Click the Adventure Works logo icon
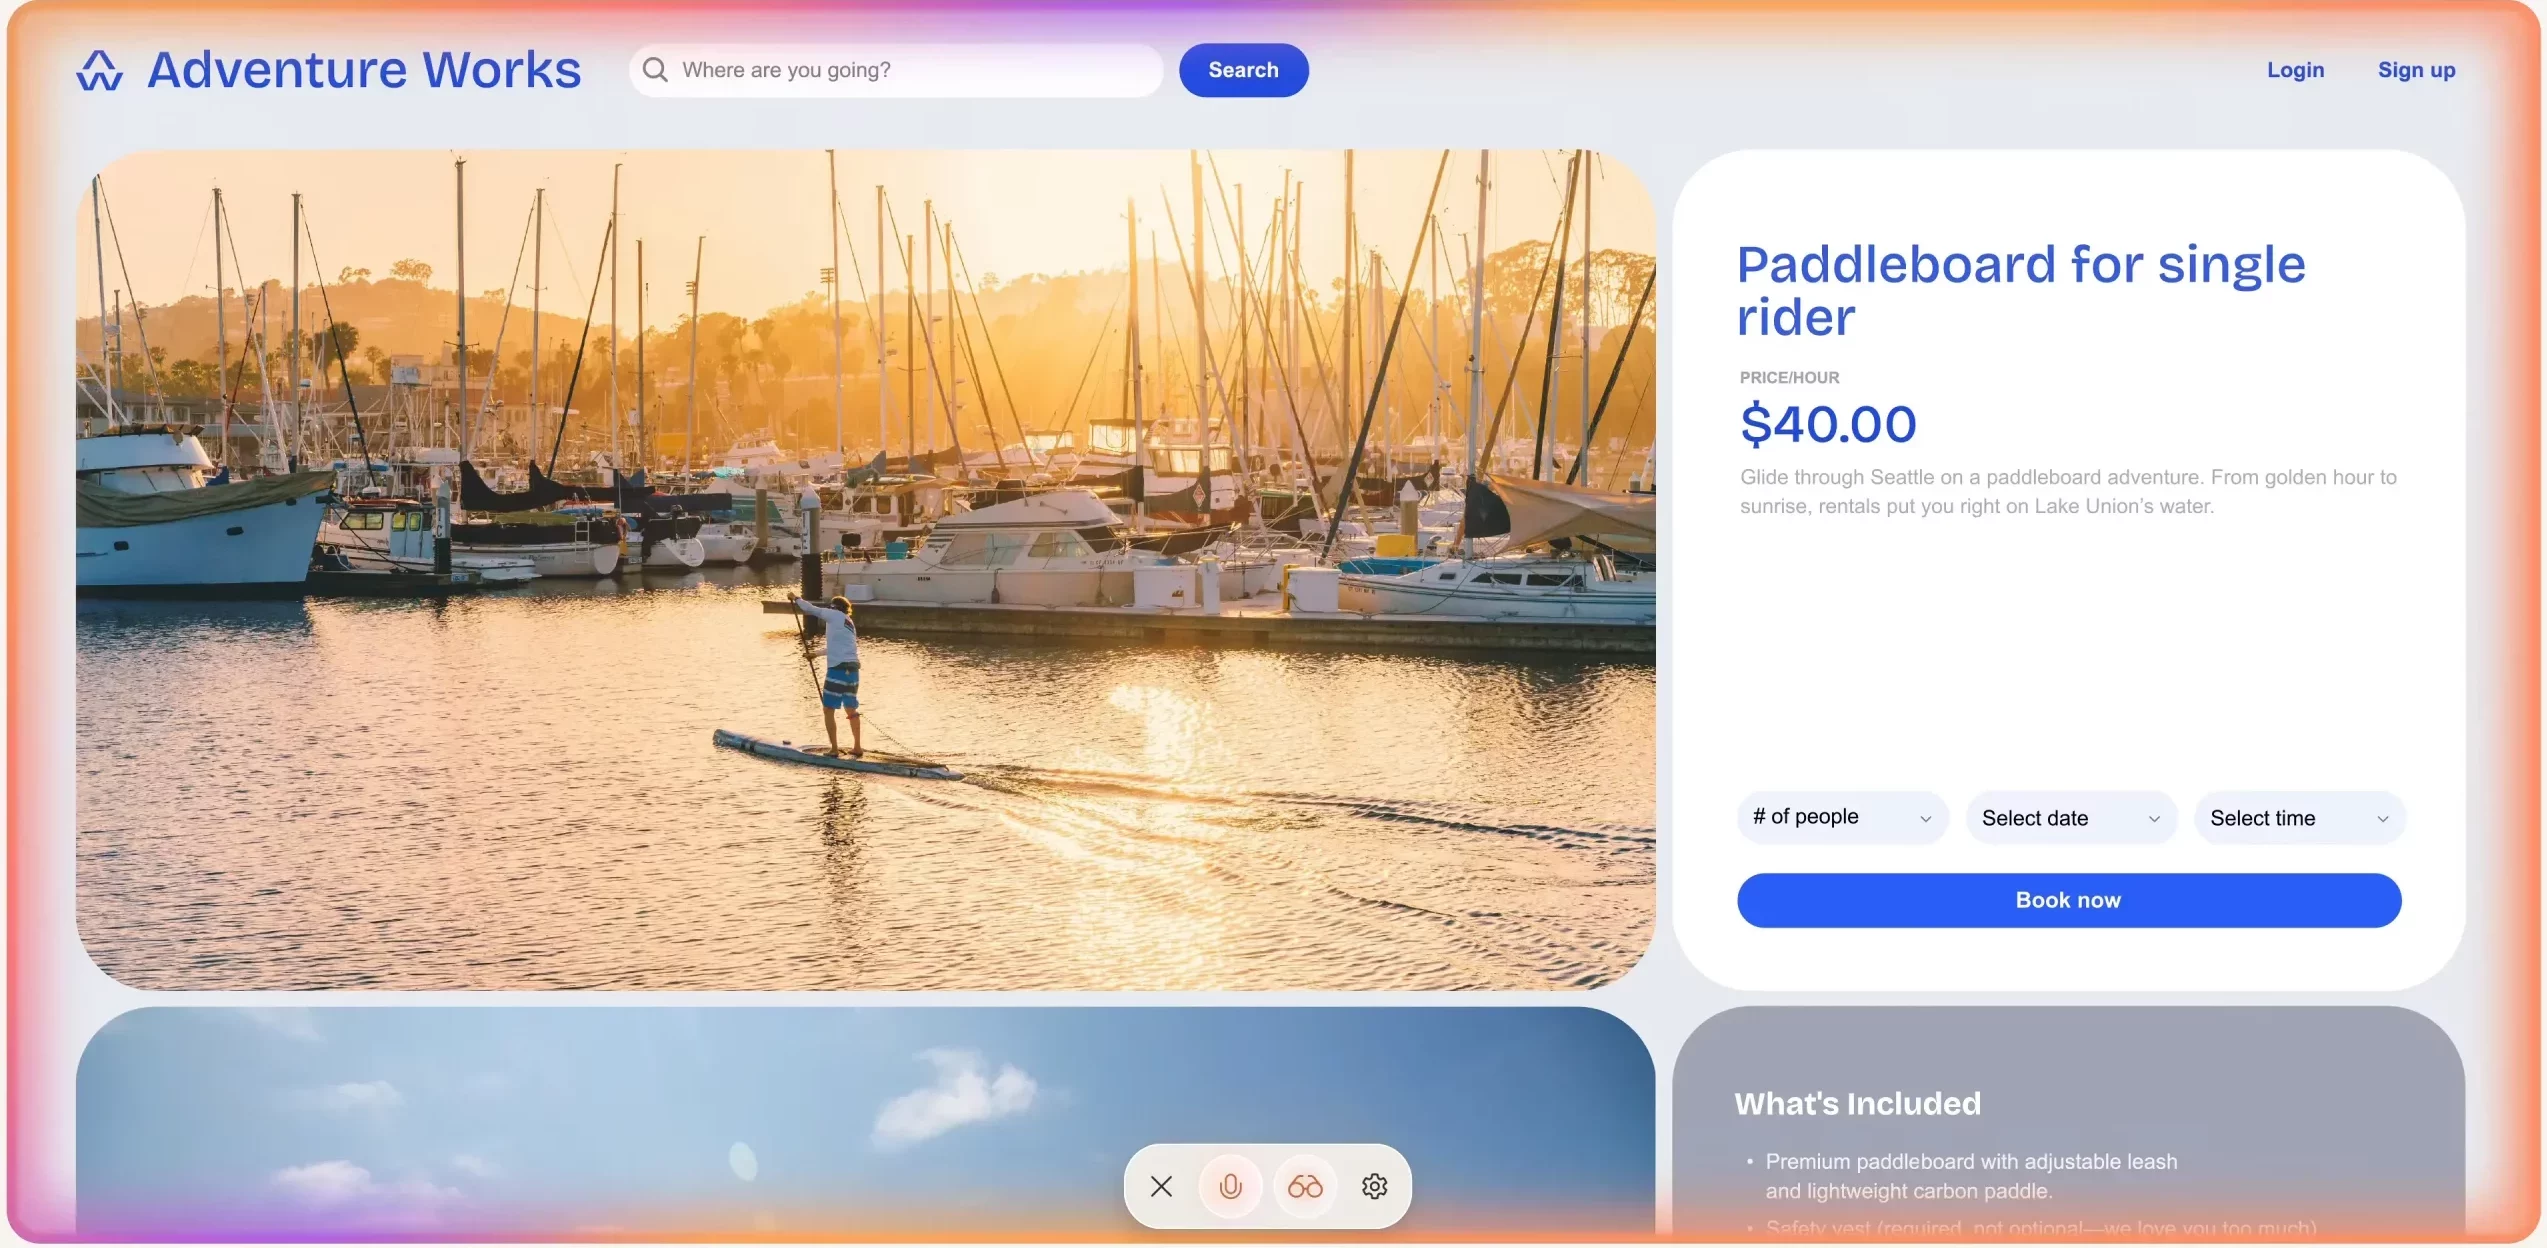This screenshot has width=2547, height=1248. click(x=100, y=71)
